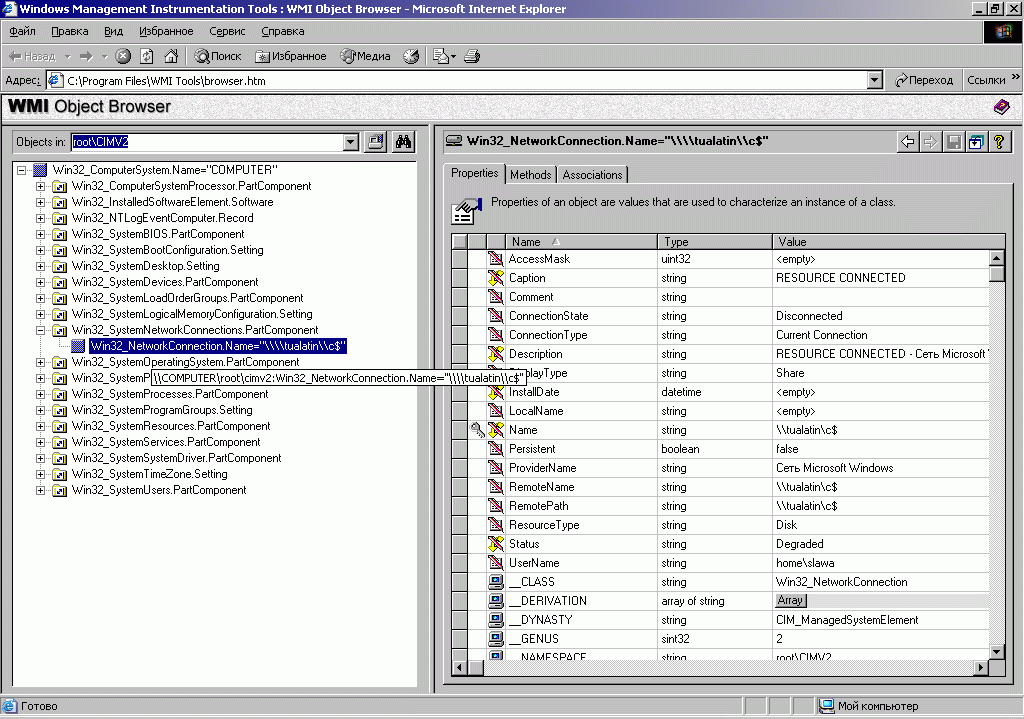
Task: Open the Избранное menu
Action: click(x=166, y=31)
